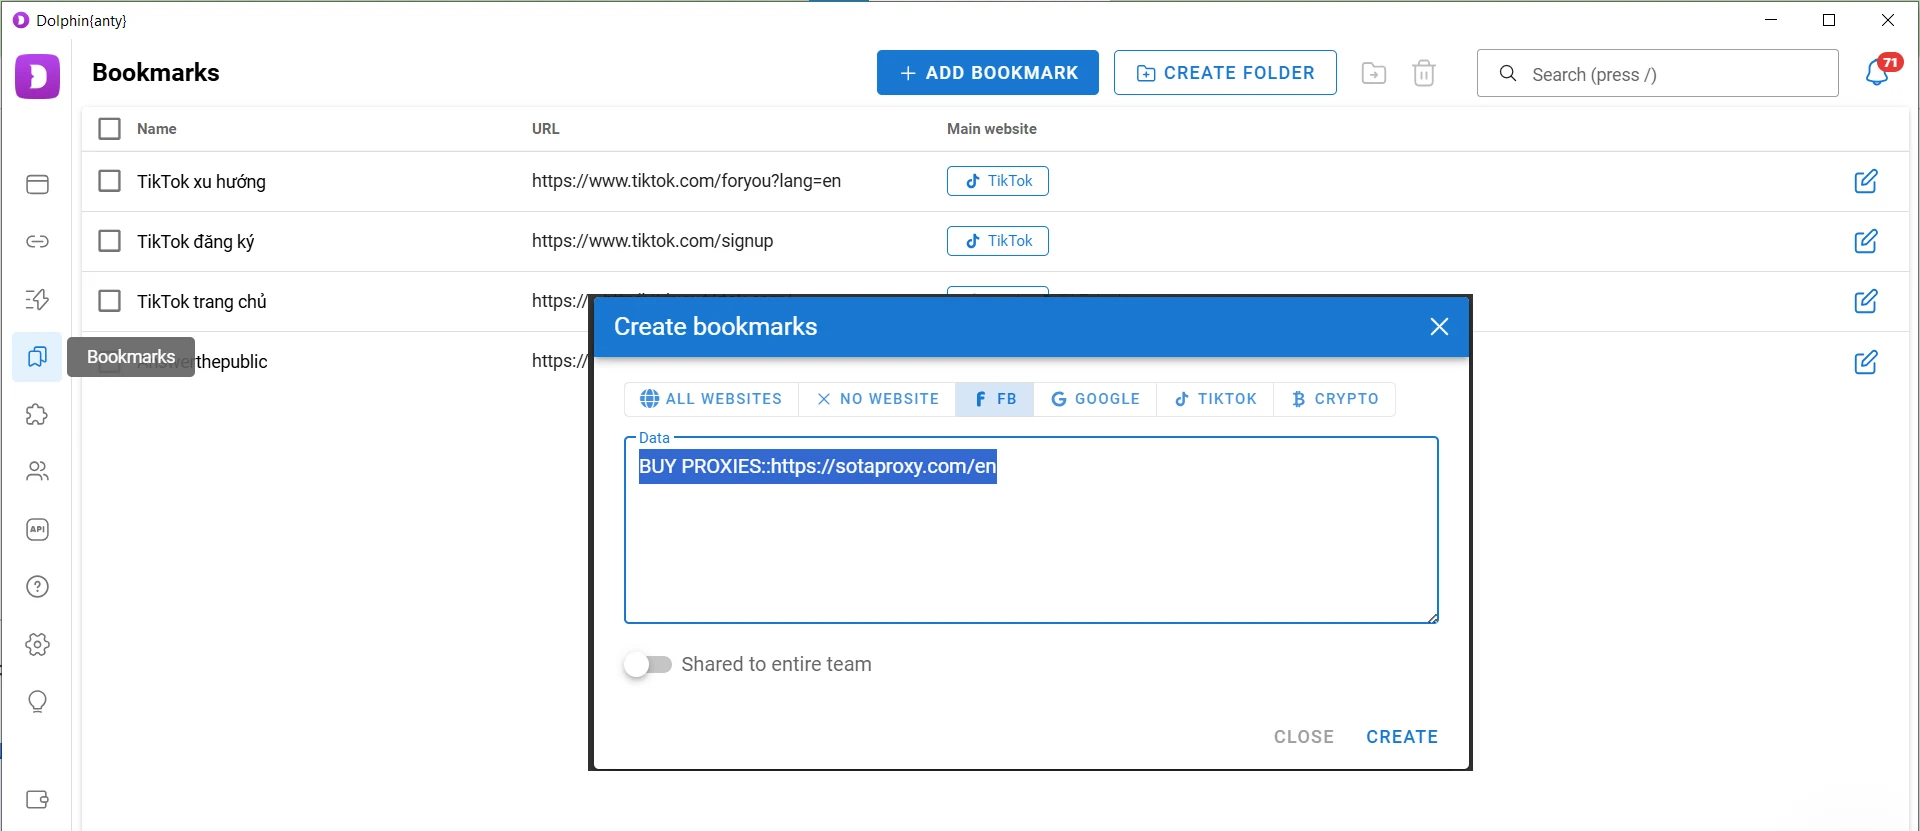Open the browser profiles sidebar icon
Image resolution: width=1920 pixels, height=831 pixels.
coord(37,184)
